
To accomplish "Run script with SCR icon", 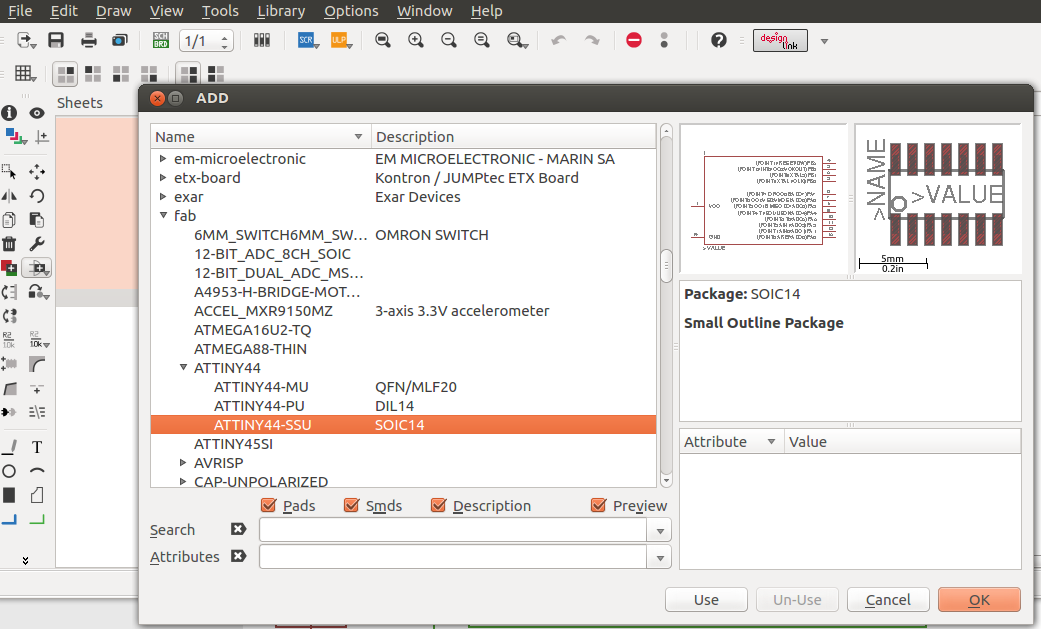I will pyautogui.click(x=307, y=41).
